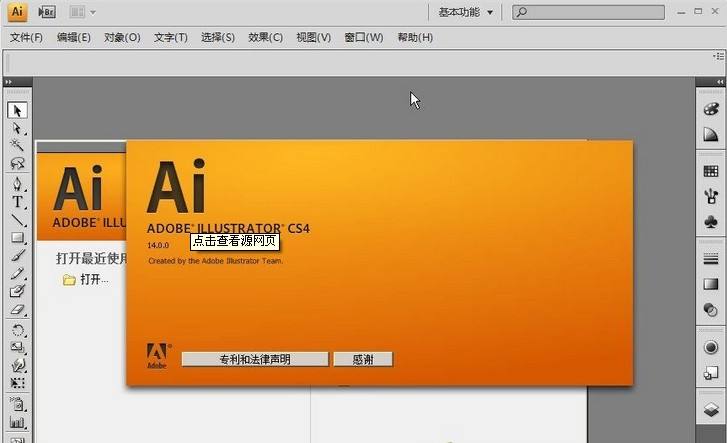Screen dimensions: 727x443
Task: Open the Swatches panel
Action: pyautogui.click(x=711, y=171)
